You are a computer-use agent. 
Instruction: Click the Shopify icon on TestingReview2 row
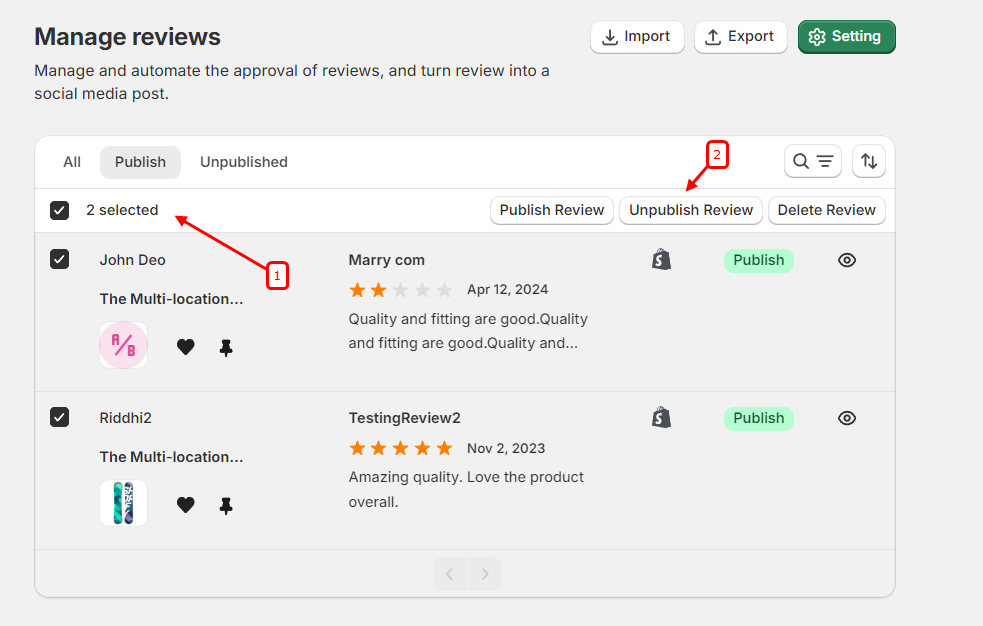point(661,418)
